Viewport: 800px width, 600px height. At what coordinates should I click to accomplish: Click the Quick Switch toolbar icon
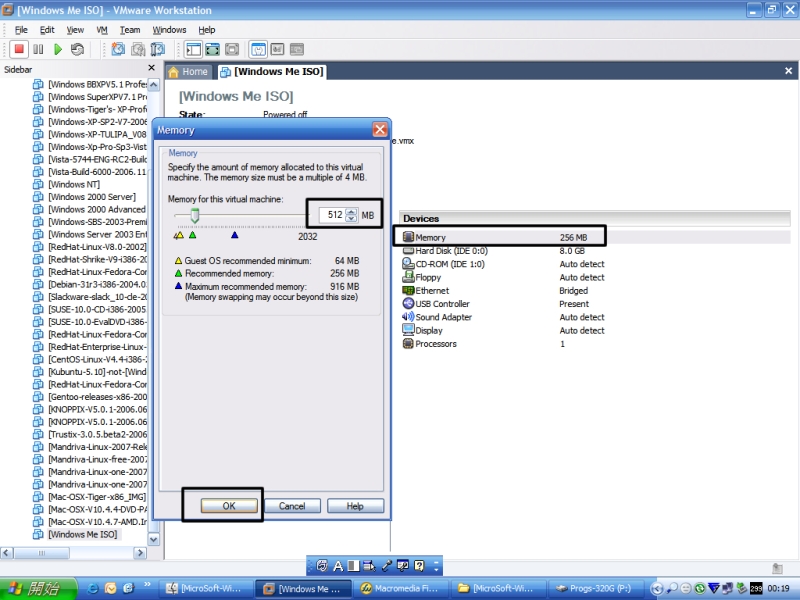click(213, 49)
